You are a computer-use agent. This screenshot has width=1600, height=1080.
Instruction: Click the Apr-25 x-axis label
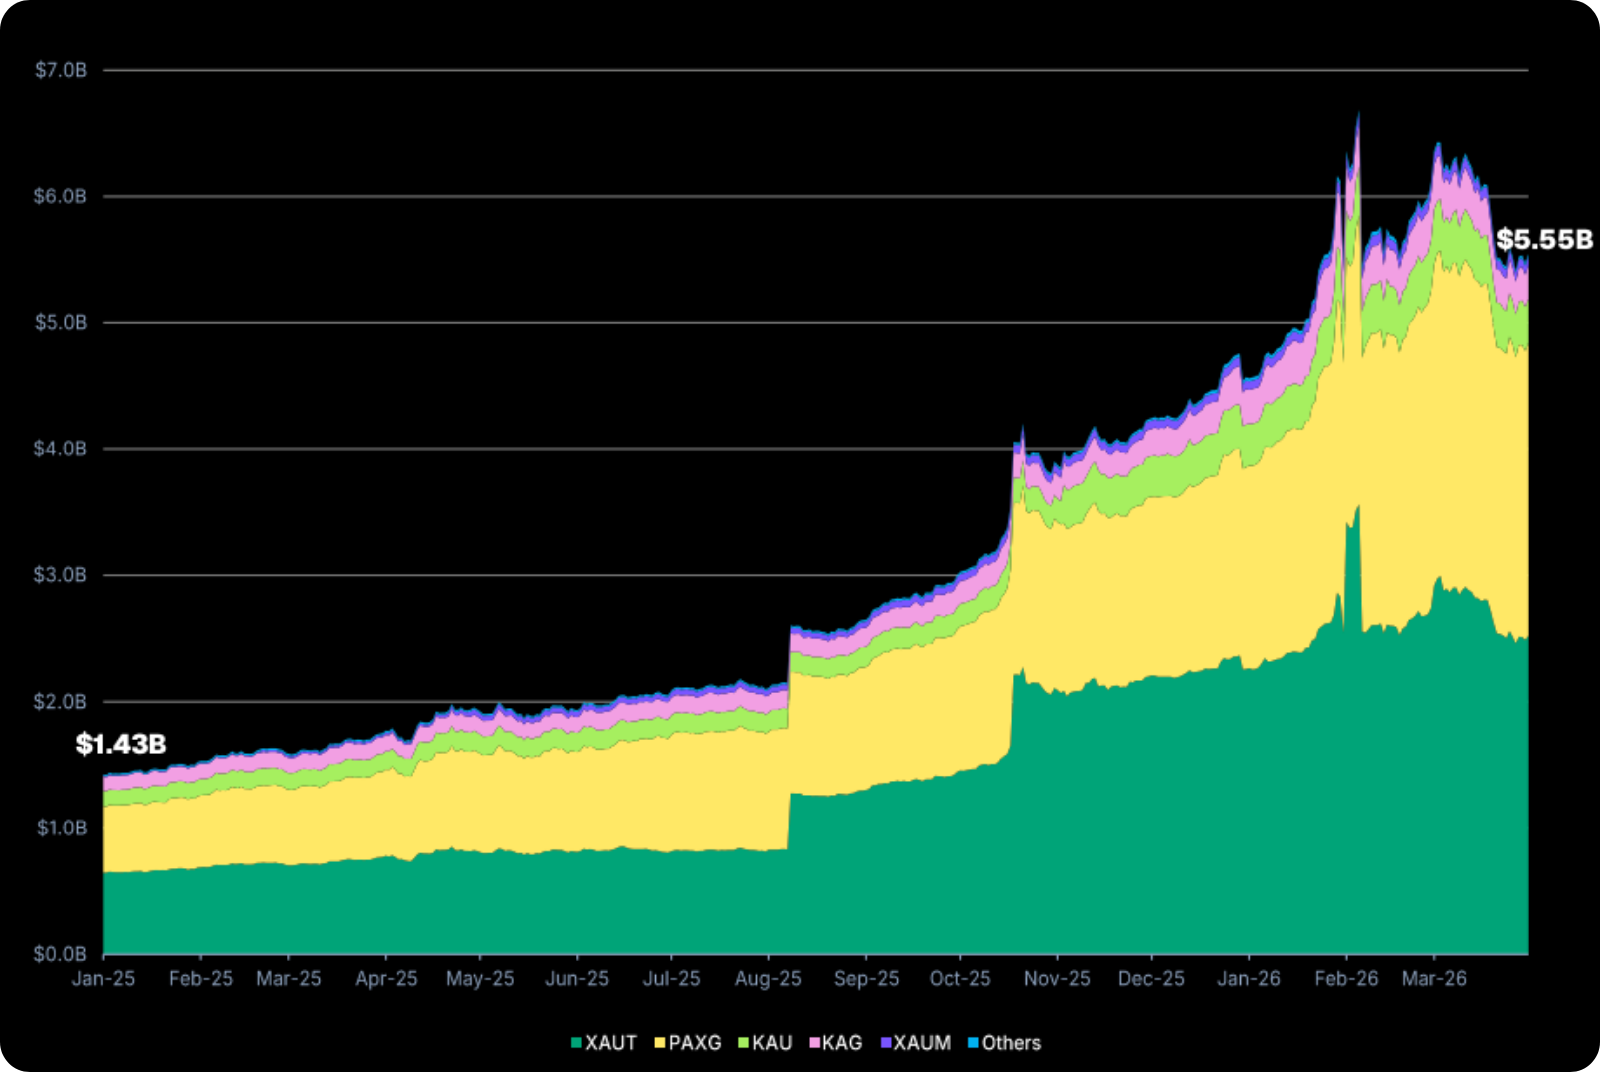386,979
